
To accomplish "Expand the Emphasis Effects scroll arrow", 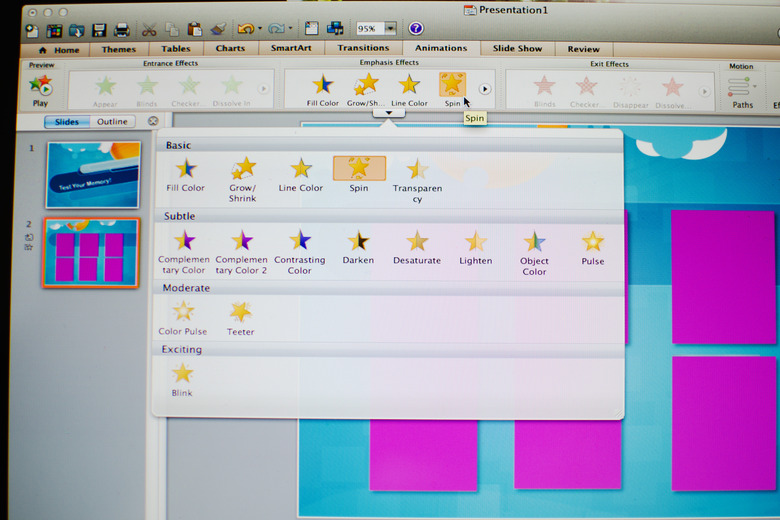I will pyautogui.click(x=484, y=89).
